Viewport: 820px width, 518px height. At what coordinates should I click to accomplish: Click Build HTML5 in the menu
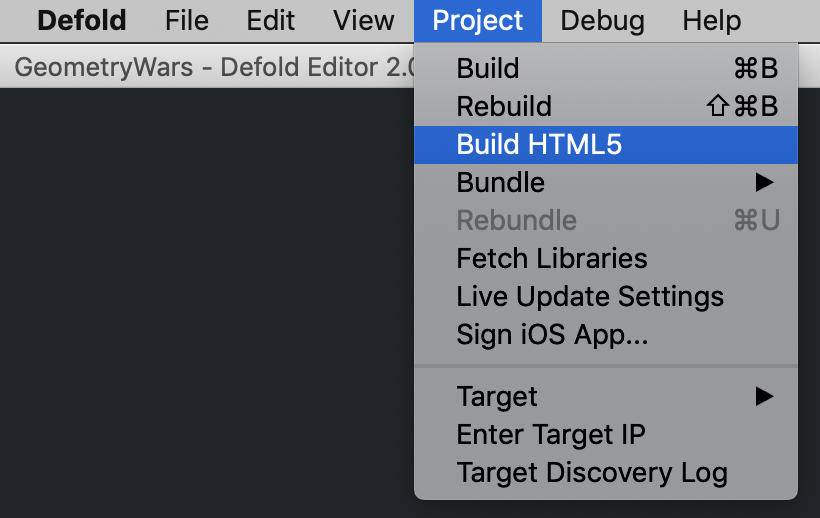[539, 144]
